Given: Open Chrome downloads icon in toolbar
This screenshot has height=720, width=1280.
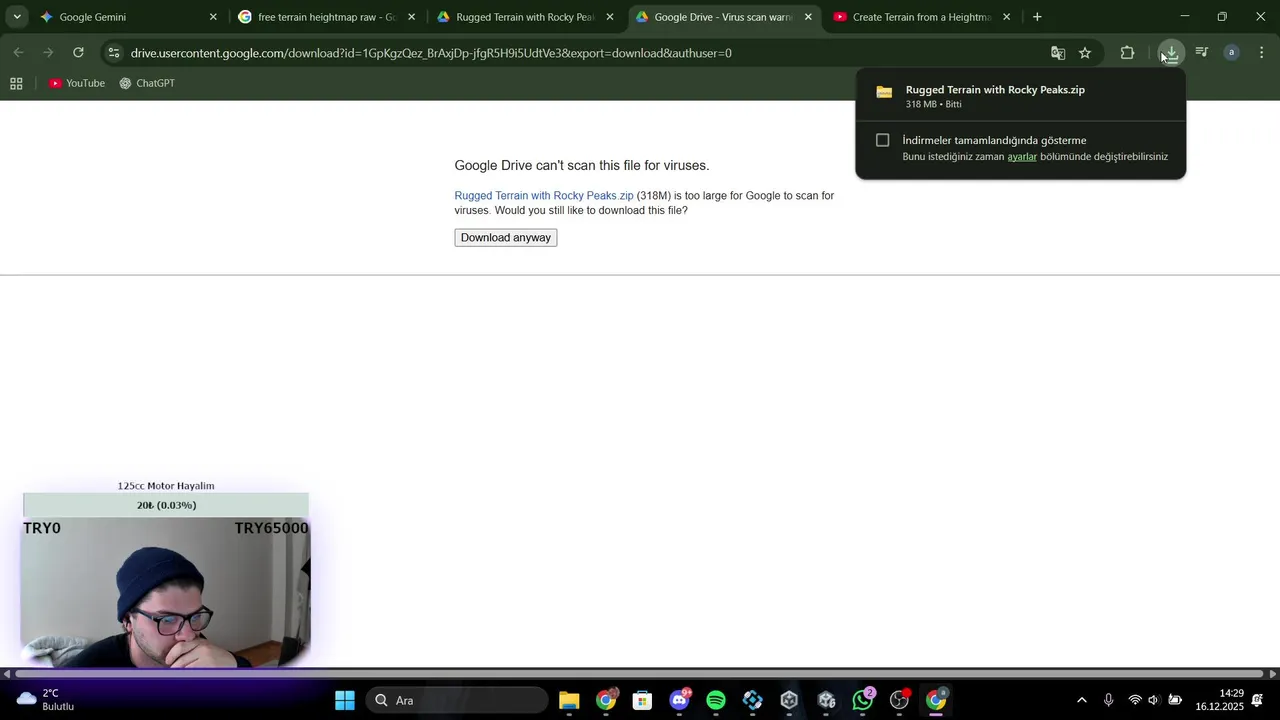Looking at the screenshot, I should 1171,53.
